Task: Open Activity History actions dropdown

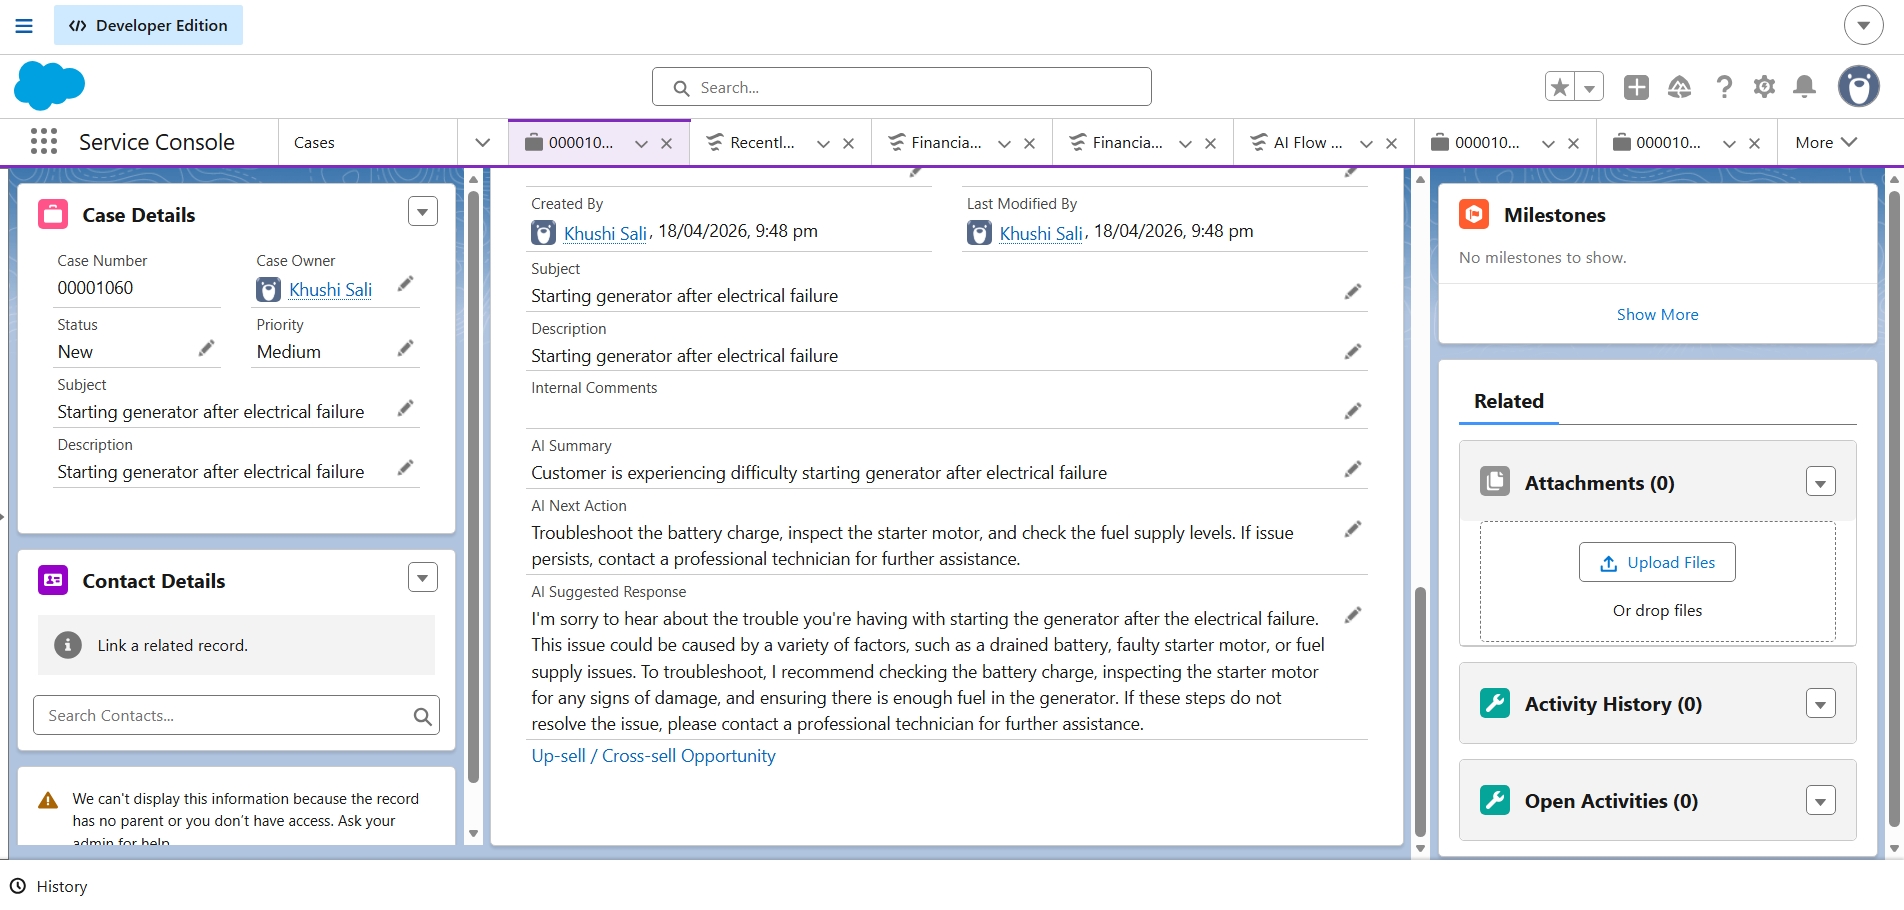Action: [x=1821, y=704]
